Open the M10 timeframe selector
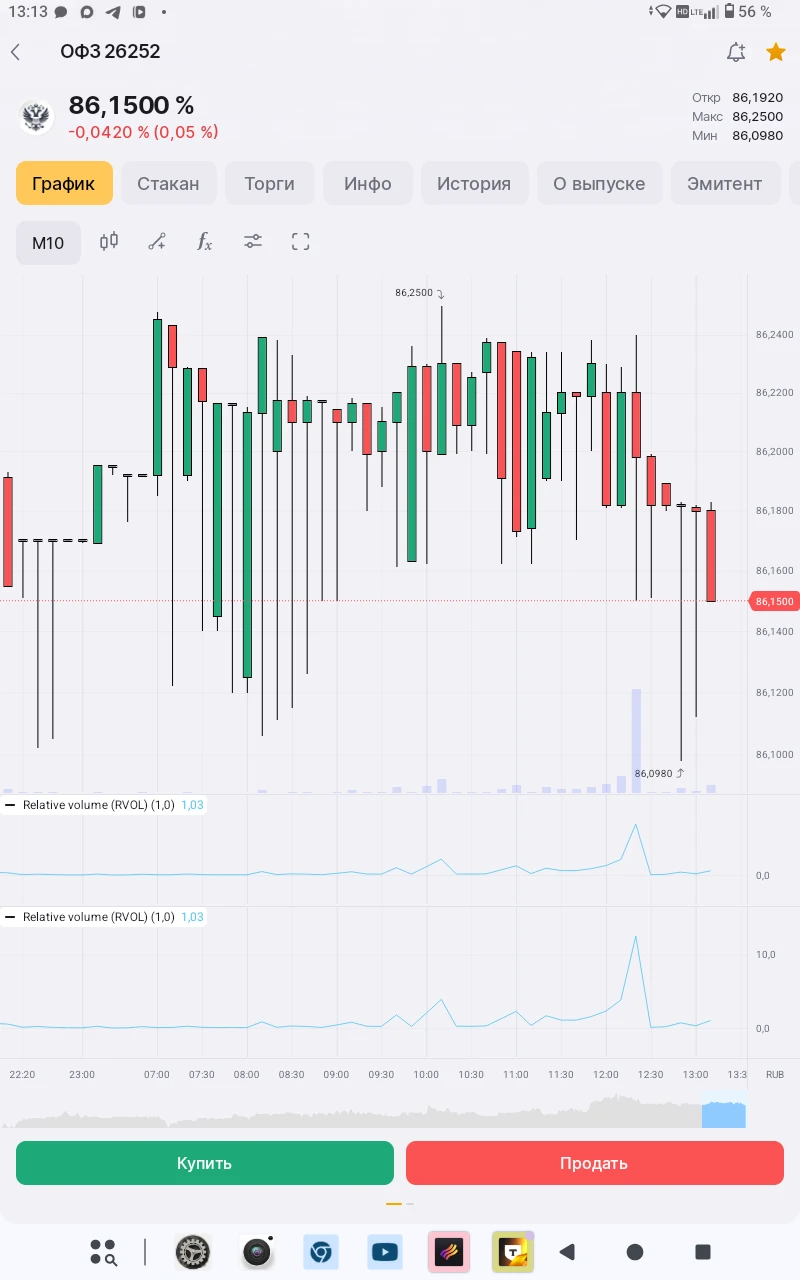The height and width of the screenshot is (1280, 800). tap(48, 242)
